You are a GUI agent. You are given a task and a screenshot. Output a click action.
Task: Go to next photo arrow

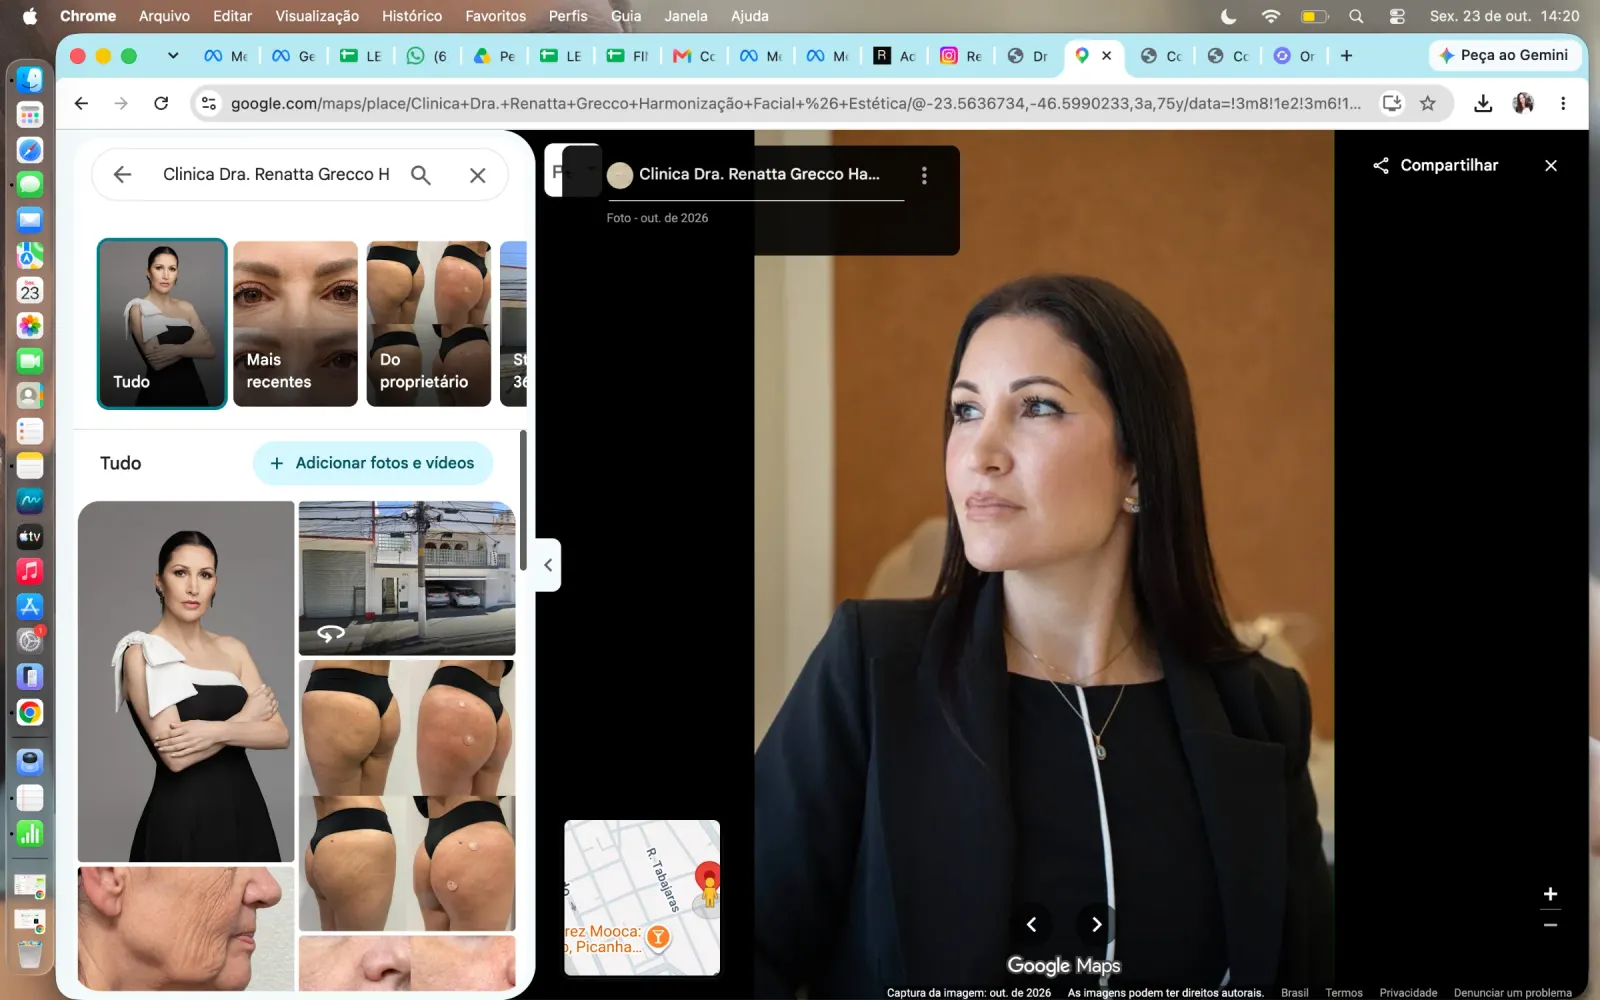point(1097,924)
